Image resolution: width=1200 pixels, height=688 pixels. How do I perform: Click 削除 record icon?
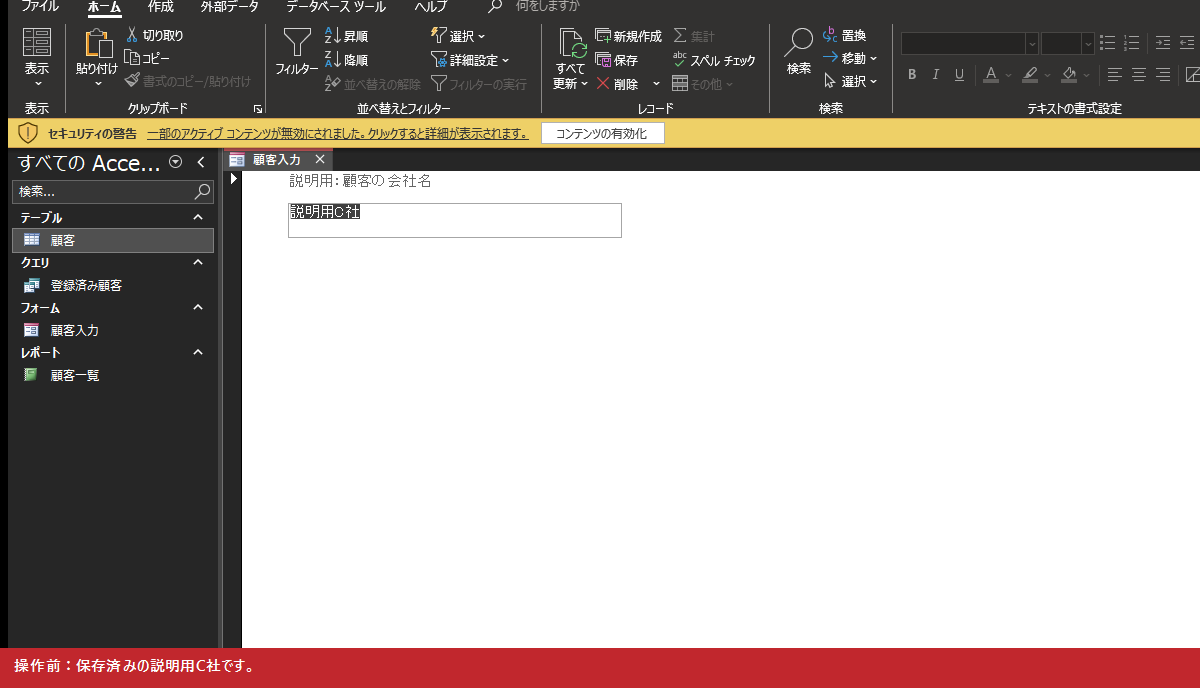coord(603,84)
